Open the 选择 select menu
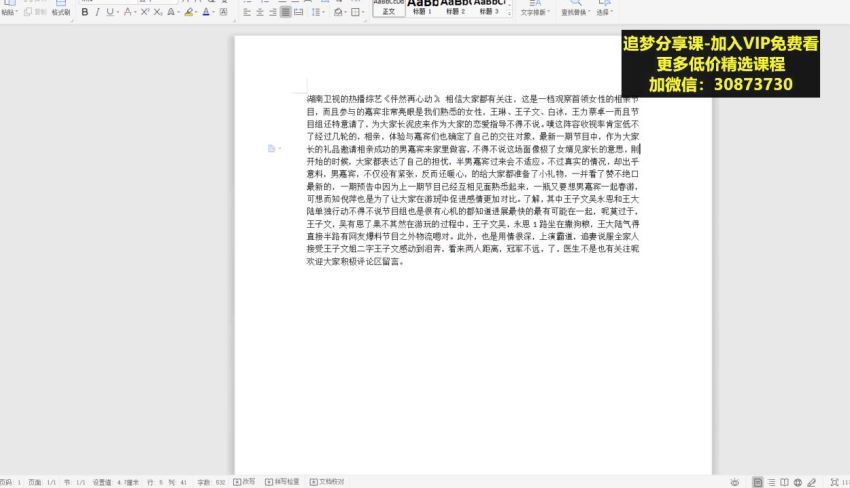The height and width of the screenshot is (488, 850). click(x=604, y=8)
